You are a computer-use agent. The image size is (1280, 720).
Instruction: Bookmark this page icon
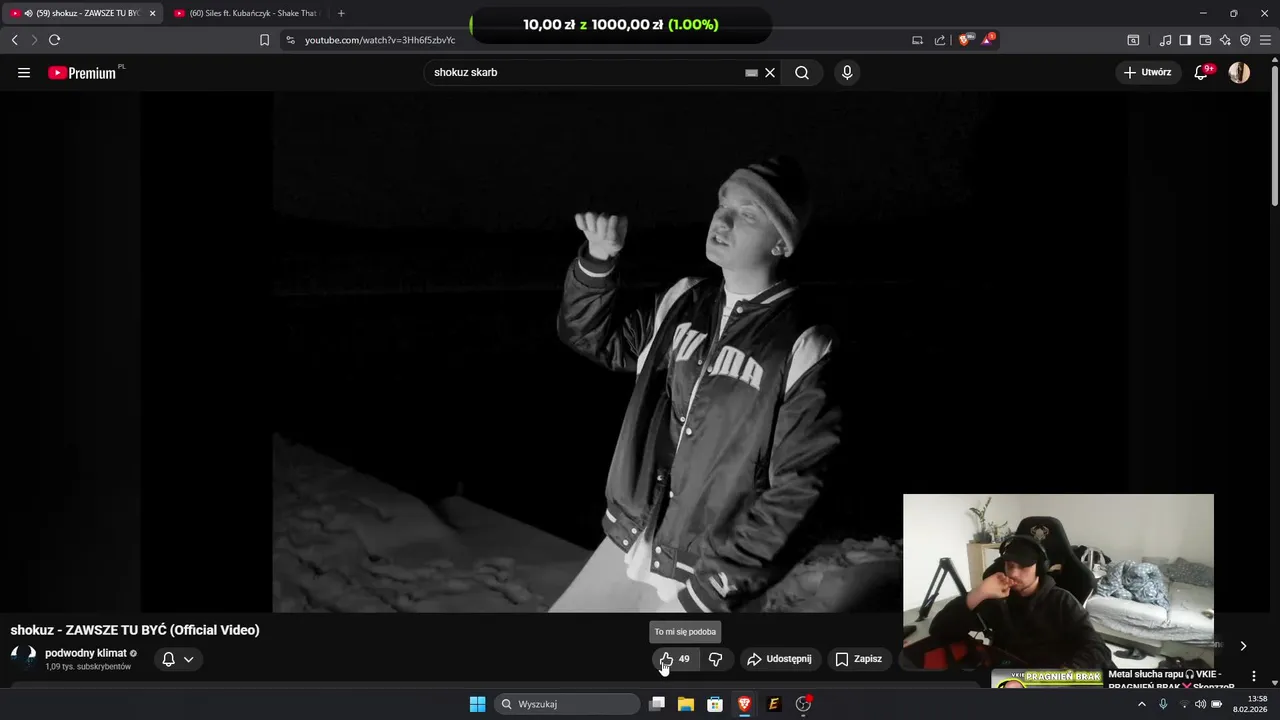coord(264,40)
